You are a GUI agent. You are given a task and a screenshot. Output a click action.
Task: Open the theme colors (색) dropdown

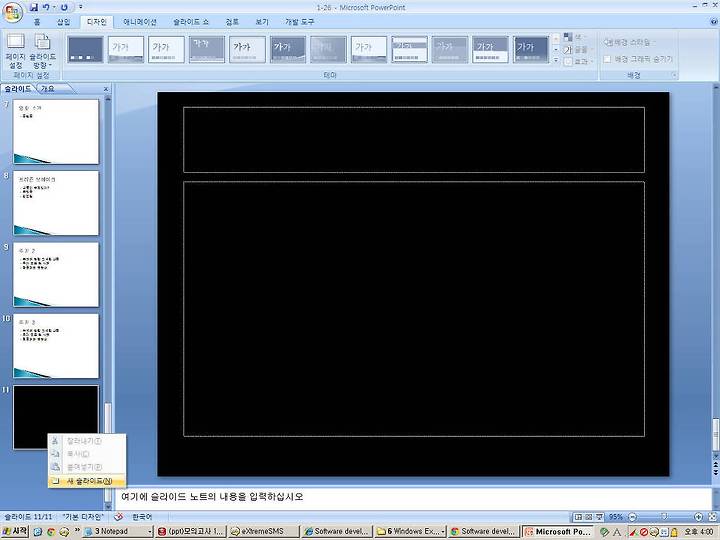tap(575, 37)
